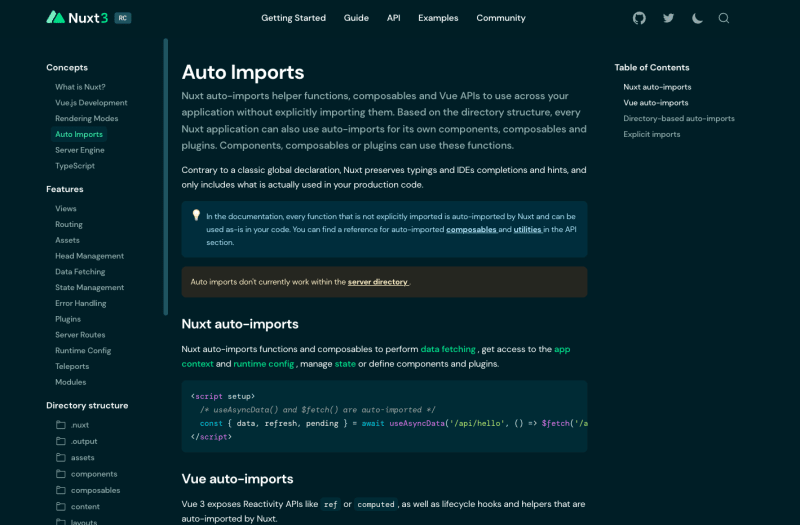Open the composables folder entry
The width and height of the screenshot is (800, 525).
[x=88, y=490]
